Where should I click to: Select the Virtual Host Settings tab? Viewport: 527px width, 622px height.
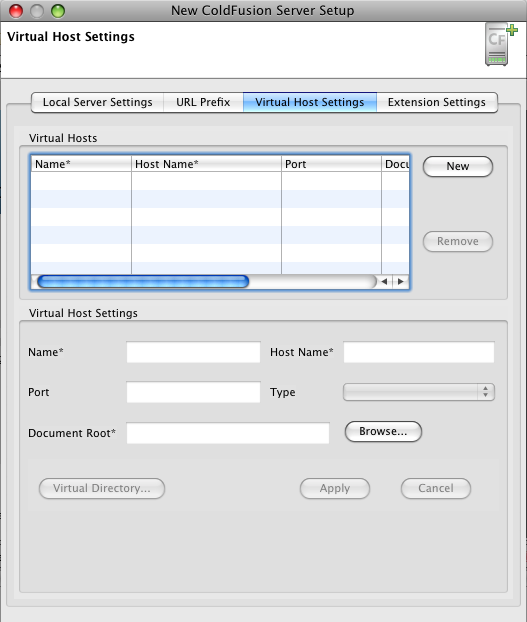[310, 102]
